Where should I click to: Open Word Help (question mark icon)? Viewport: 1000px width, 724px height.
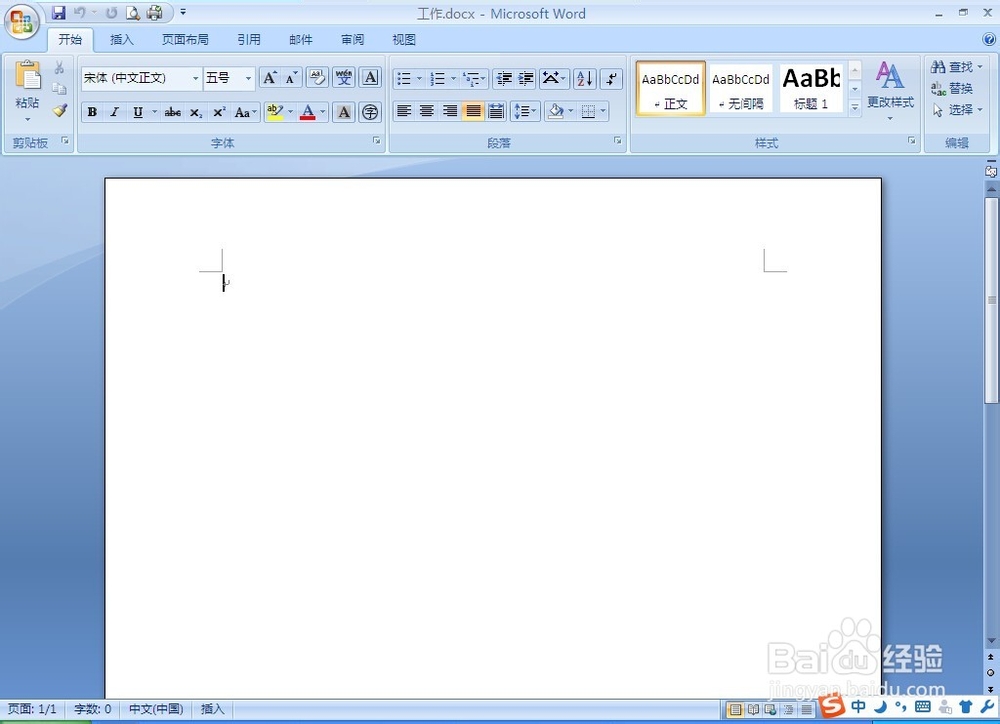coord(989,40)
